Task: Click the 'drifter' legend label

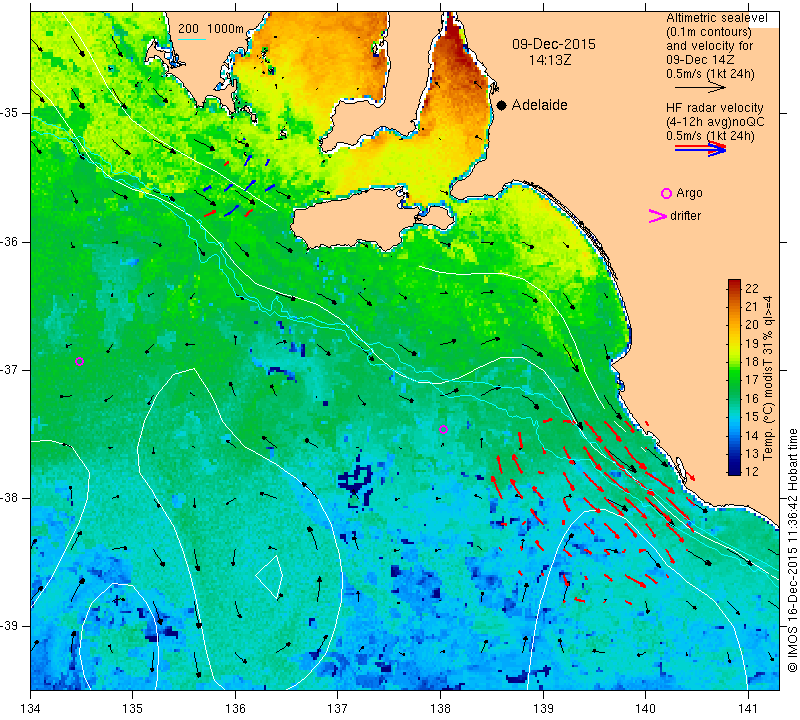Action: 686,216
